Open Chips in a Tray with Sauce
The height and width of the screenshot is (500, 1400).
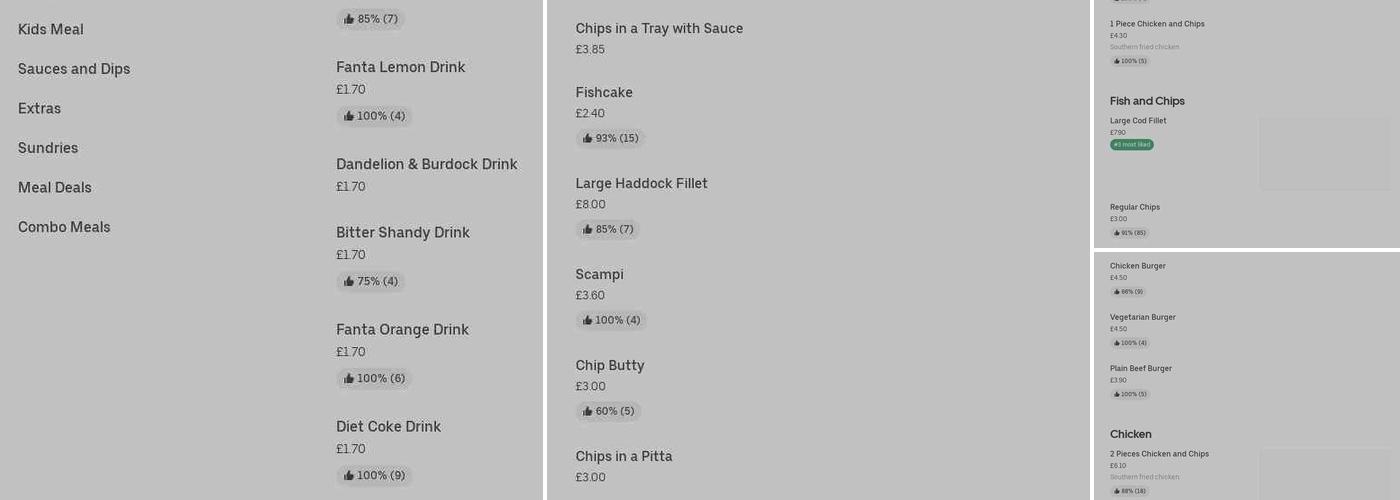pos(659,28)
